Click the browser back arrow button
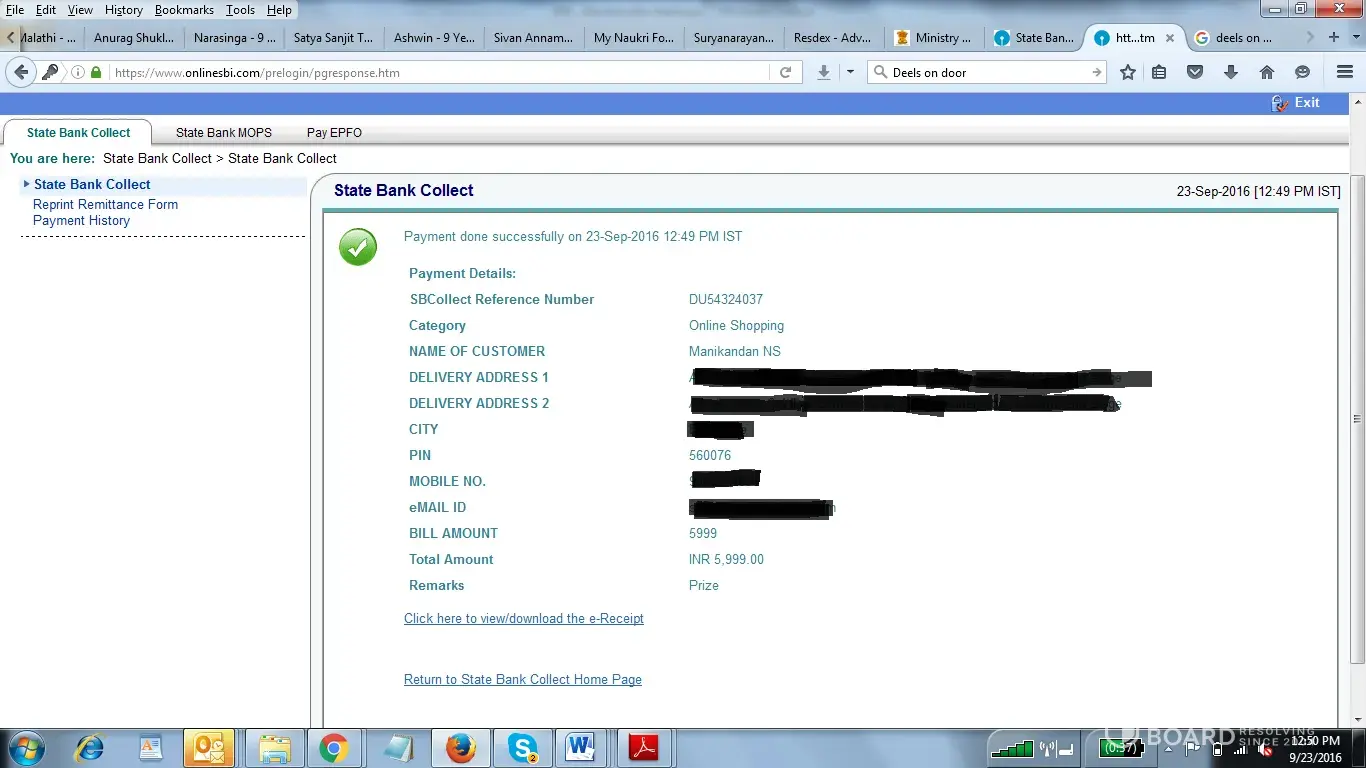The image size is (1366, 768). click(x=21, y=72)
